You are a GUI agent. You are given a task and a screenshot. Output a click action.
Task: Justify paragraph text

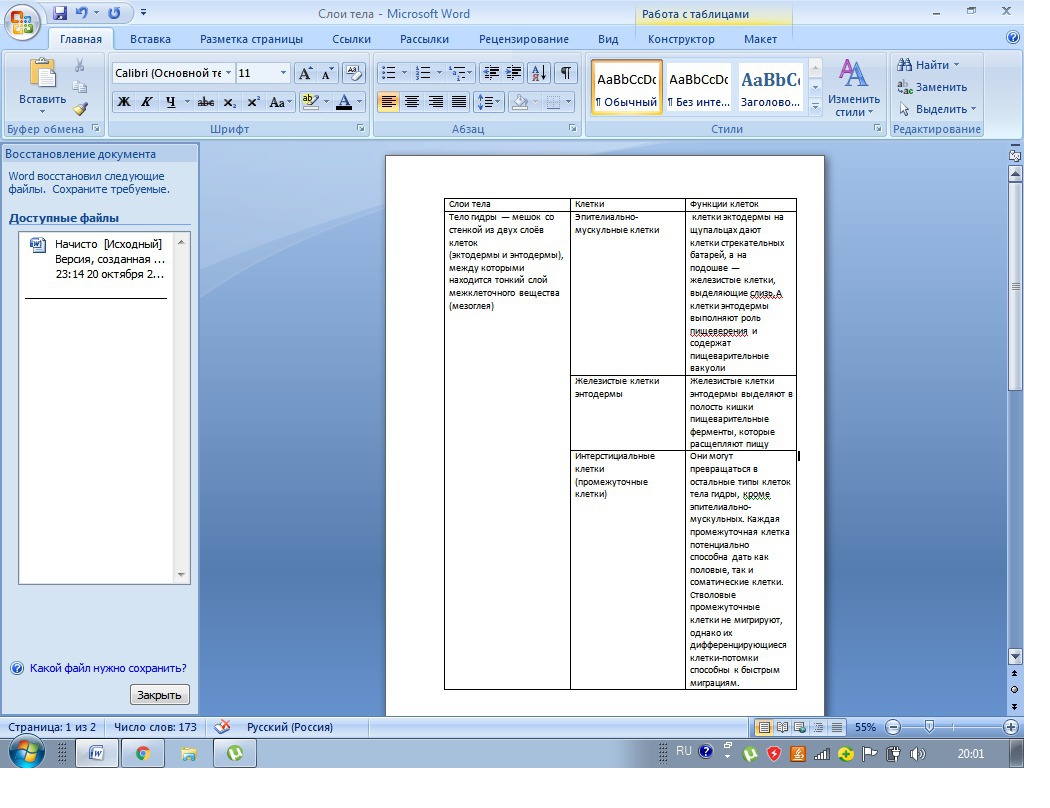pyautogui.click(x=459, y=102)
